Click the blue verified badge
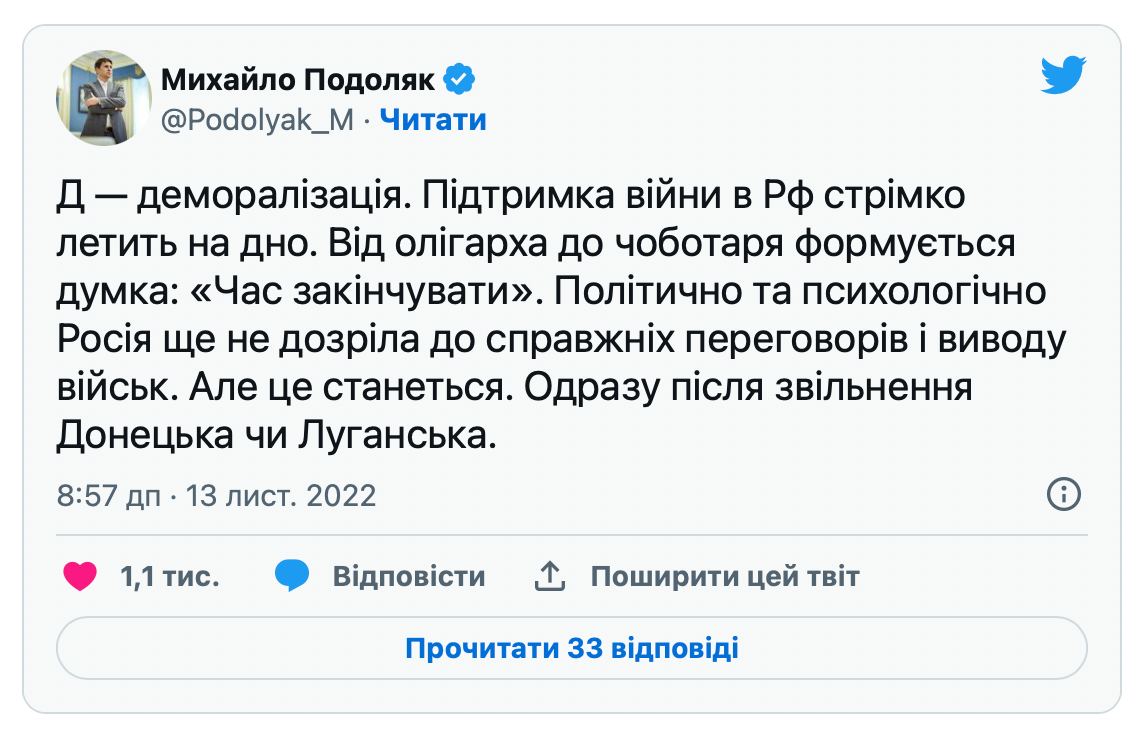 [459, 77]
